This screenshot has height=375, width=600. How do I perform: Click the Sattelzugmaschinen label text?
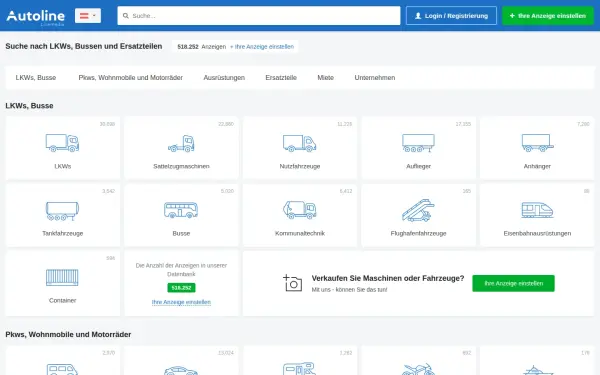(x=181, y=166)
